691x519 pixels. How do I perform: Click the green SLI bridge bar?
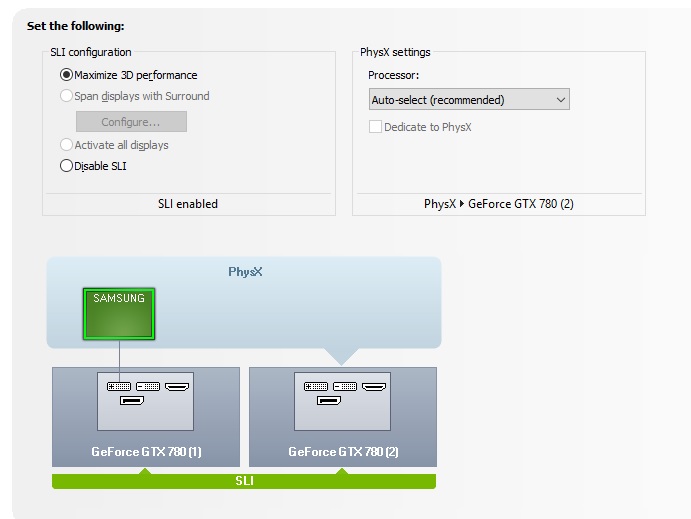coord(244,481)
